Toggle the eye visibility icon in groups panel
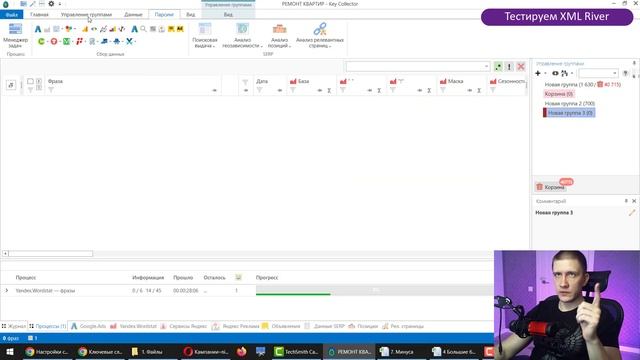Image resolution: width=640 pixels, height=360 pixels. 555,73
